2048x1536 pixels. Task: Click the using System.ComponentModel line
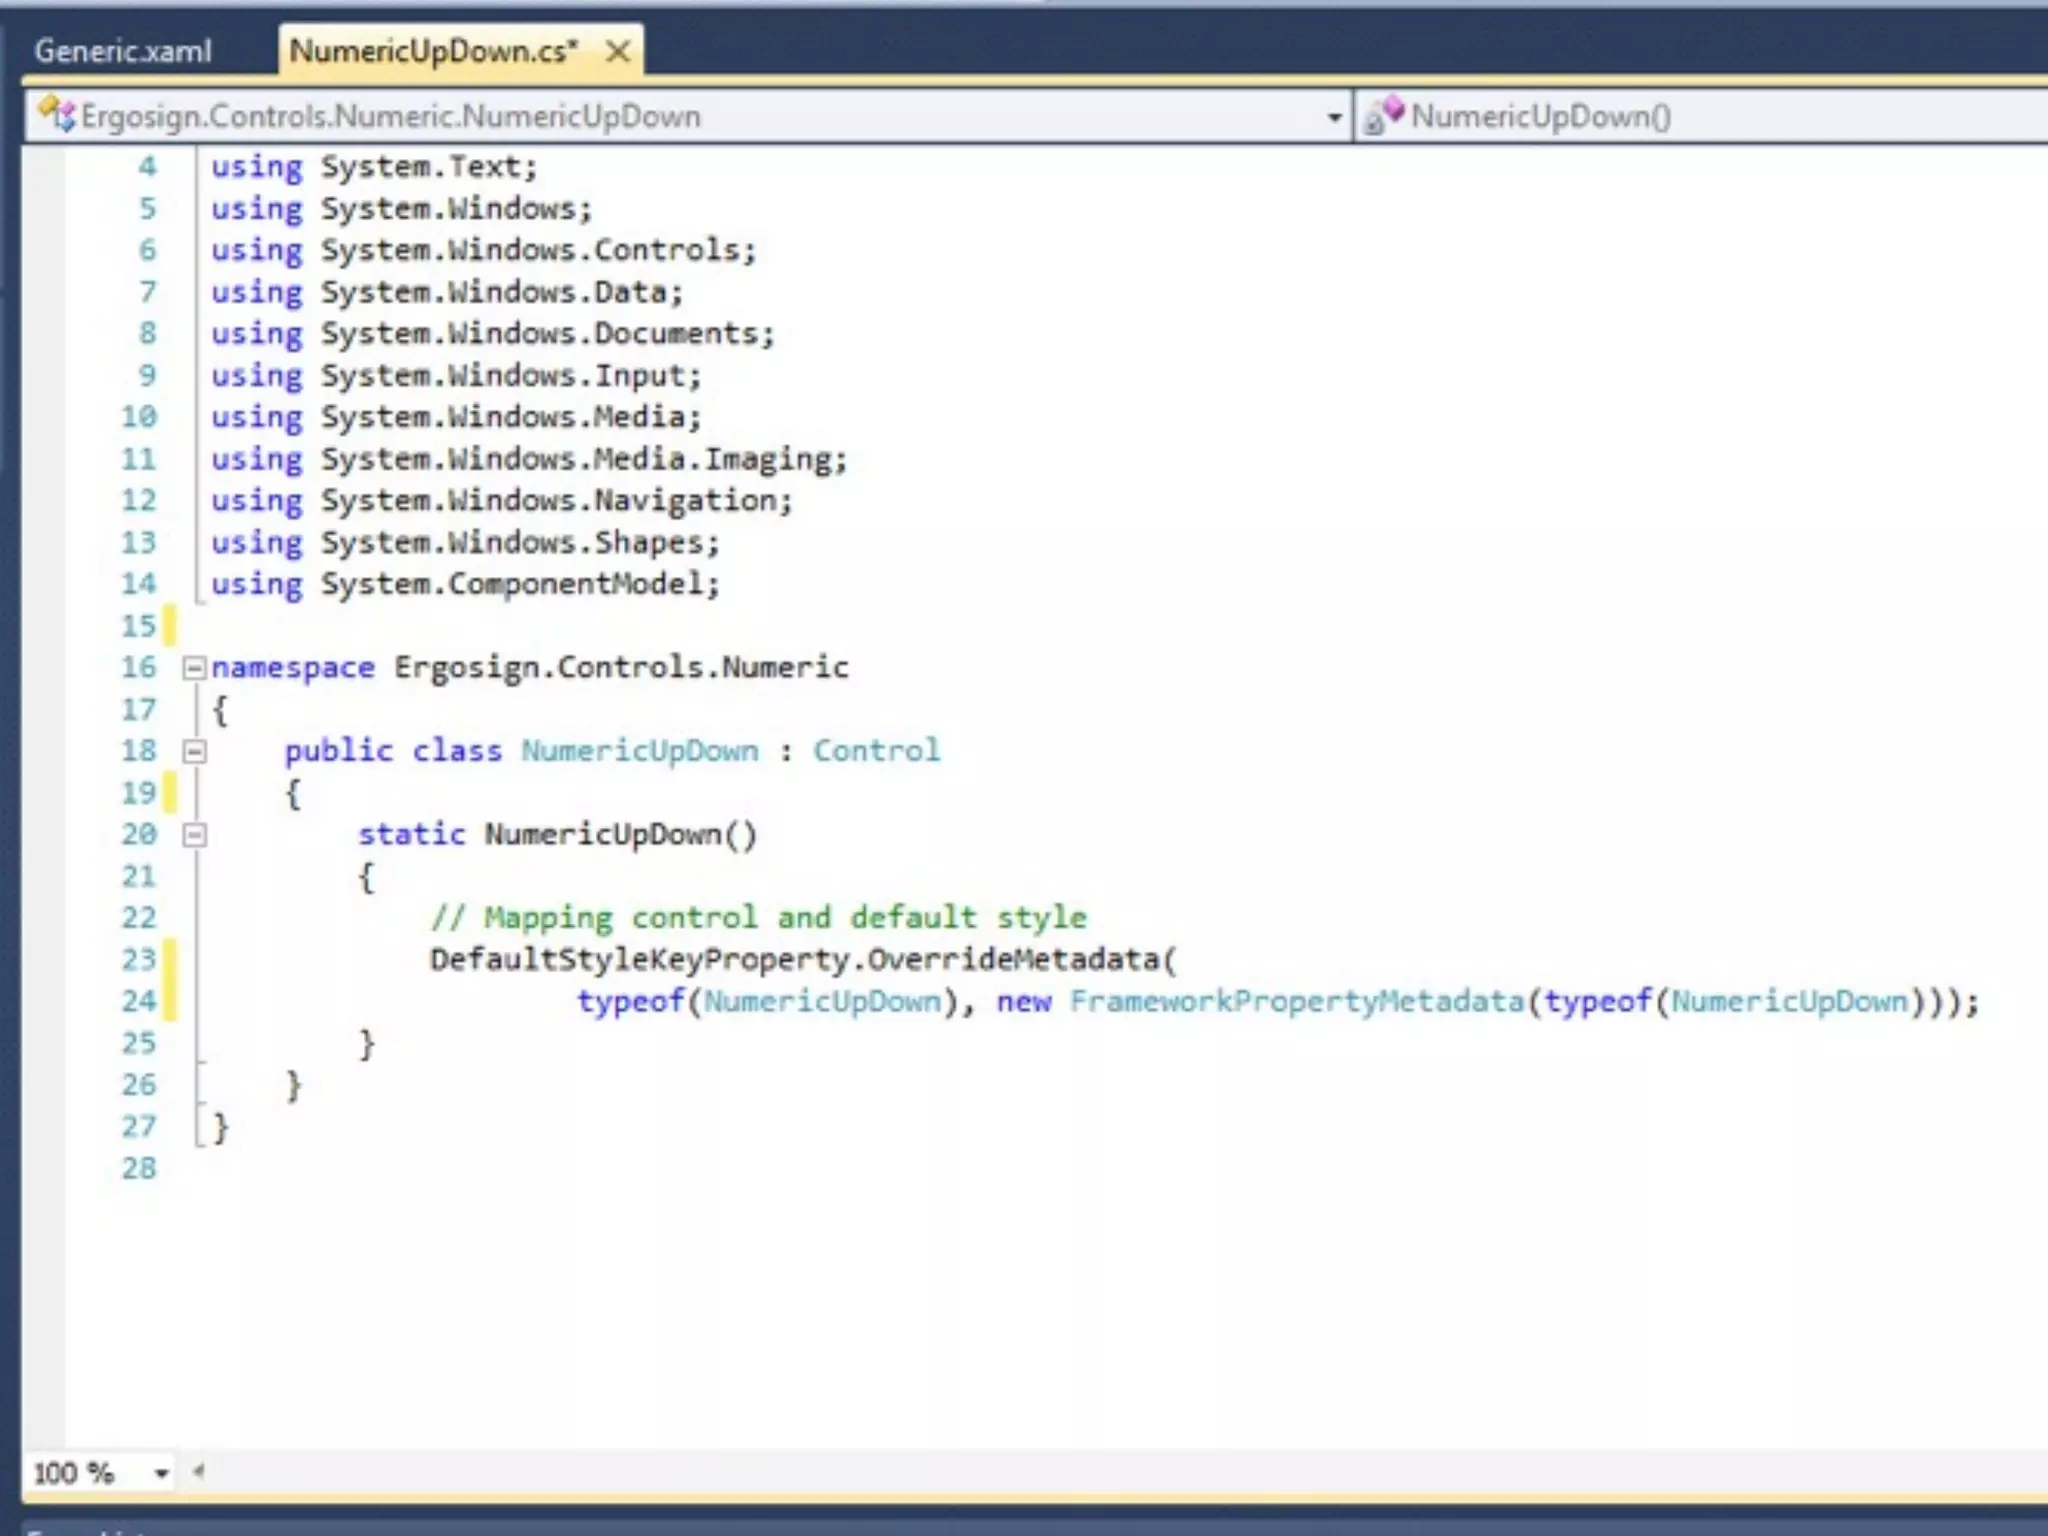click(x=465, y=584)
